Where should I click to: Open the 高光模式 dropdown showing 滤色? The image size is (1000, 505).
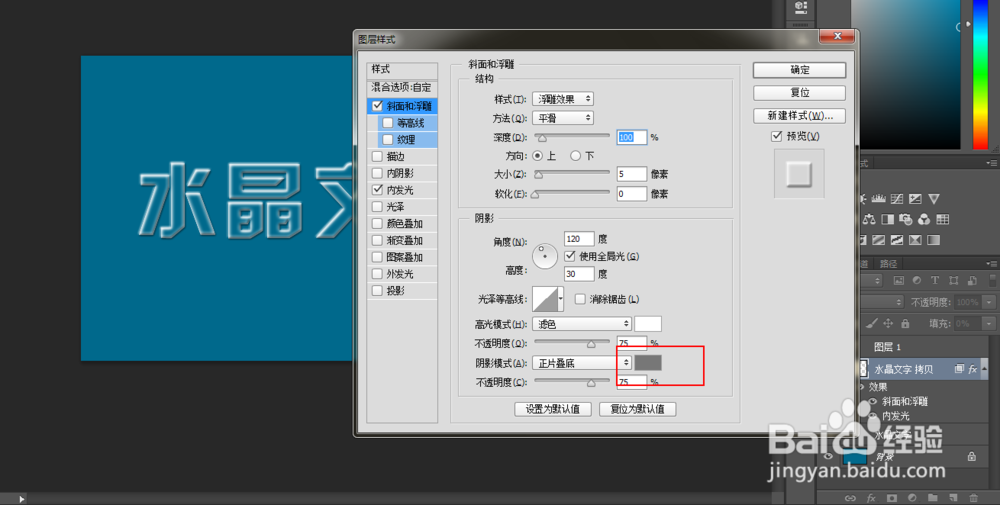point(582,324)
